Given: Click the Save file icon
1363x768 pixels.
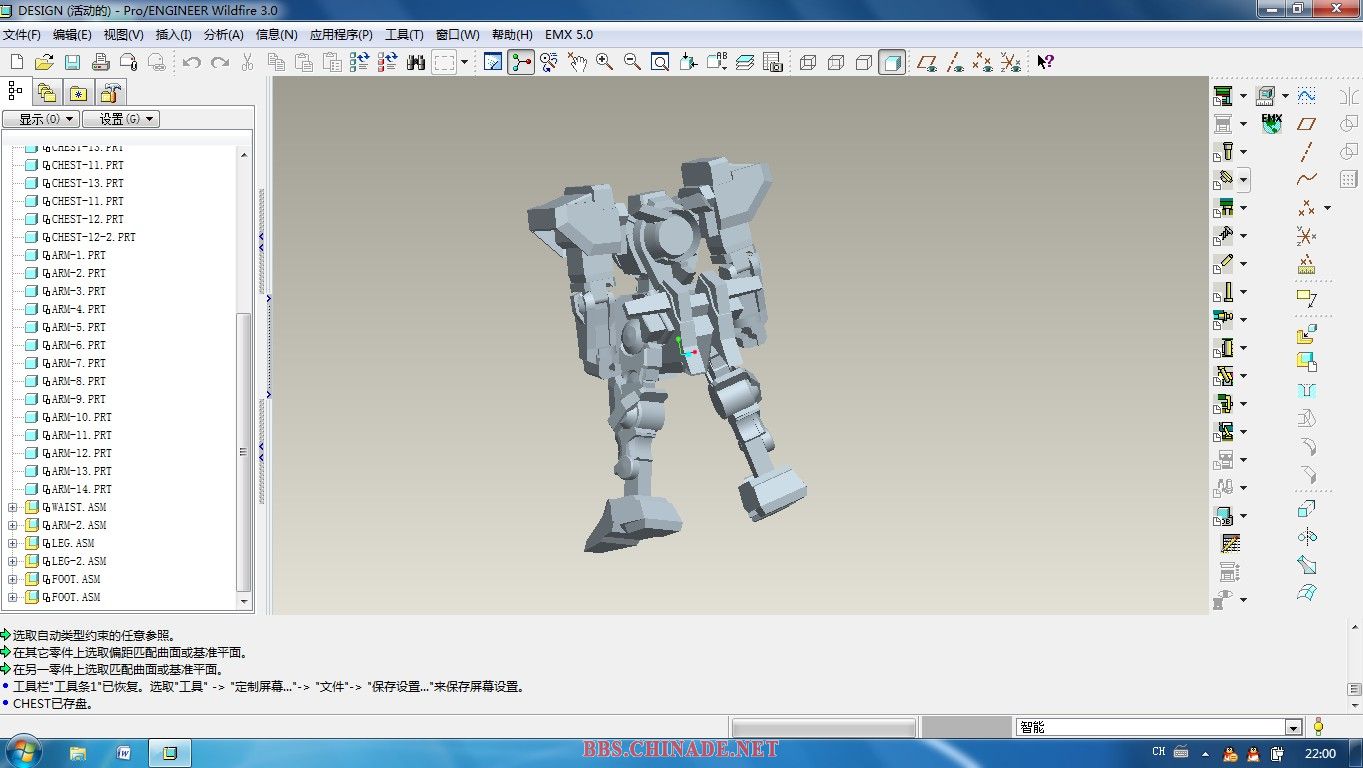Looking at the screenshot, I should (72, 62).
